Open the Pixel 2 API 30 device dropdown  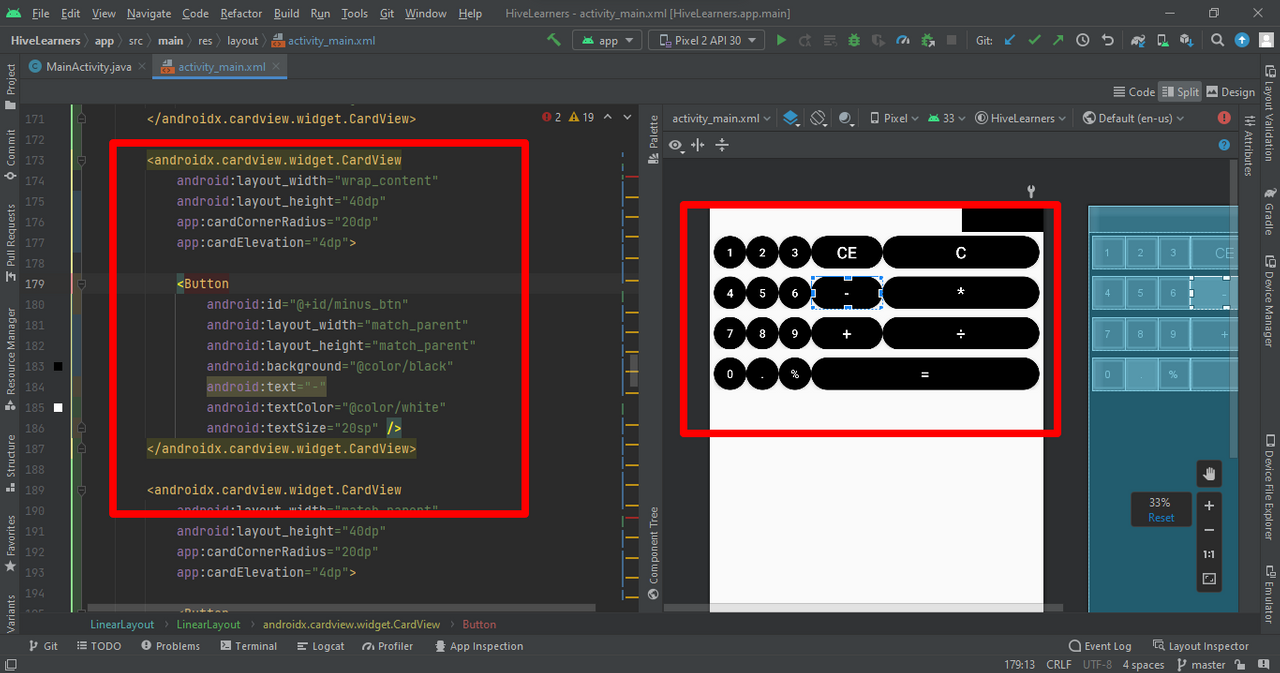pyautogui.click(x=707, y=41)
